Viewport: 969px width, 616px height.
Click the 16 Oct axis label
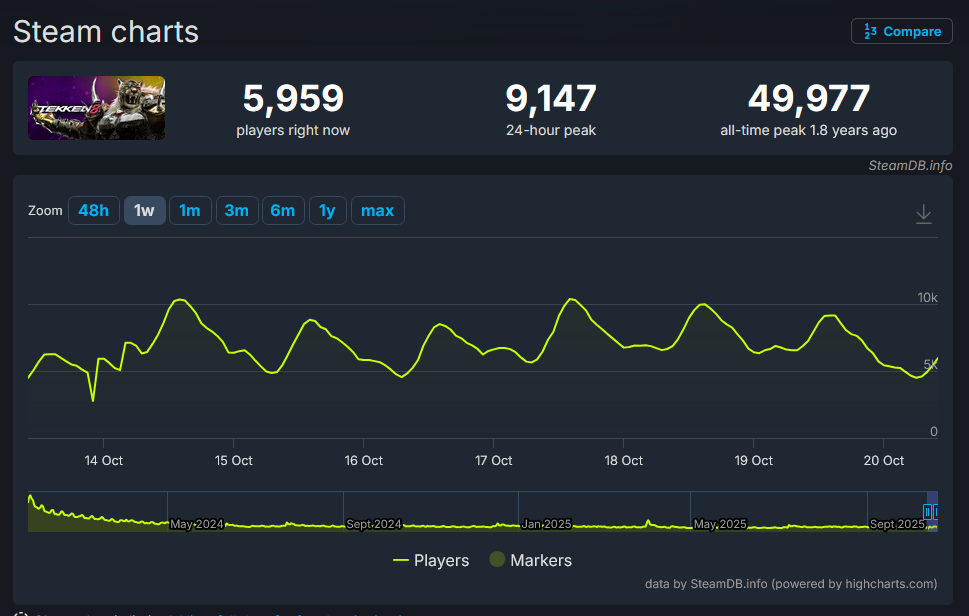(363, 460)
